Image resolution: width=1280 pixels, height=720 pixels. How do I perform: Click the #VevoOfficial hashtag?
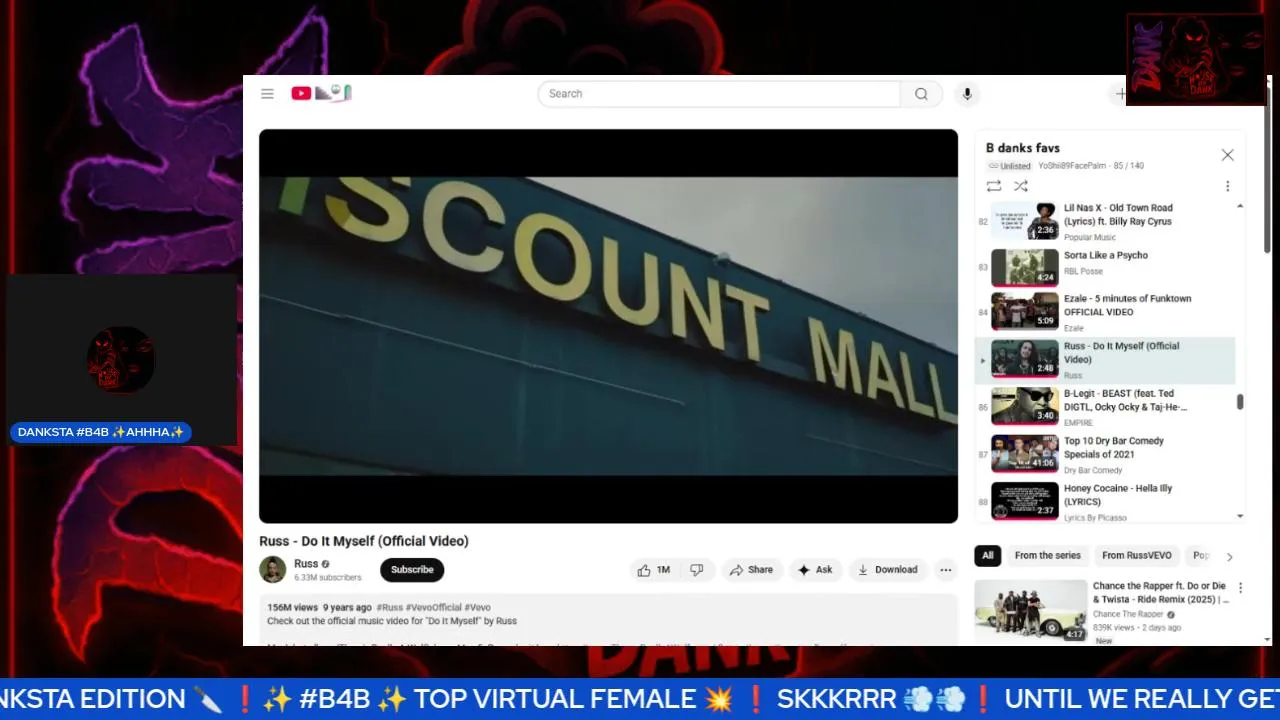coord(434,607)
